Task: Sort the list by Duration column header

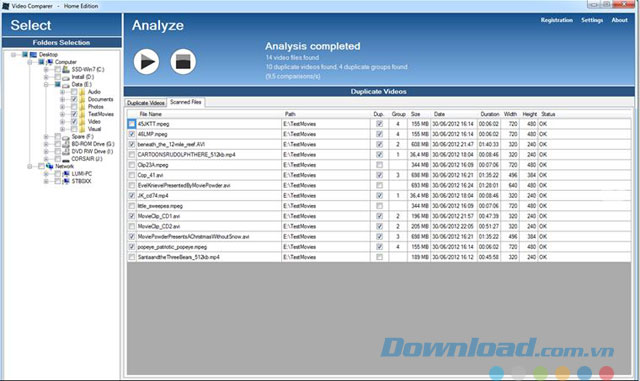Action: (489, 114)
